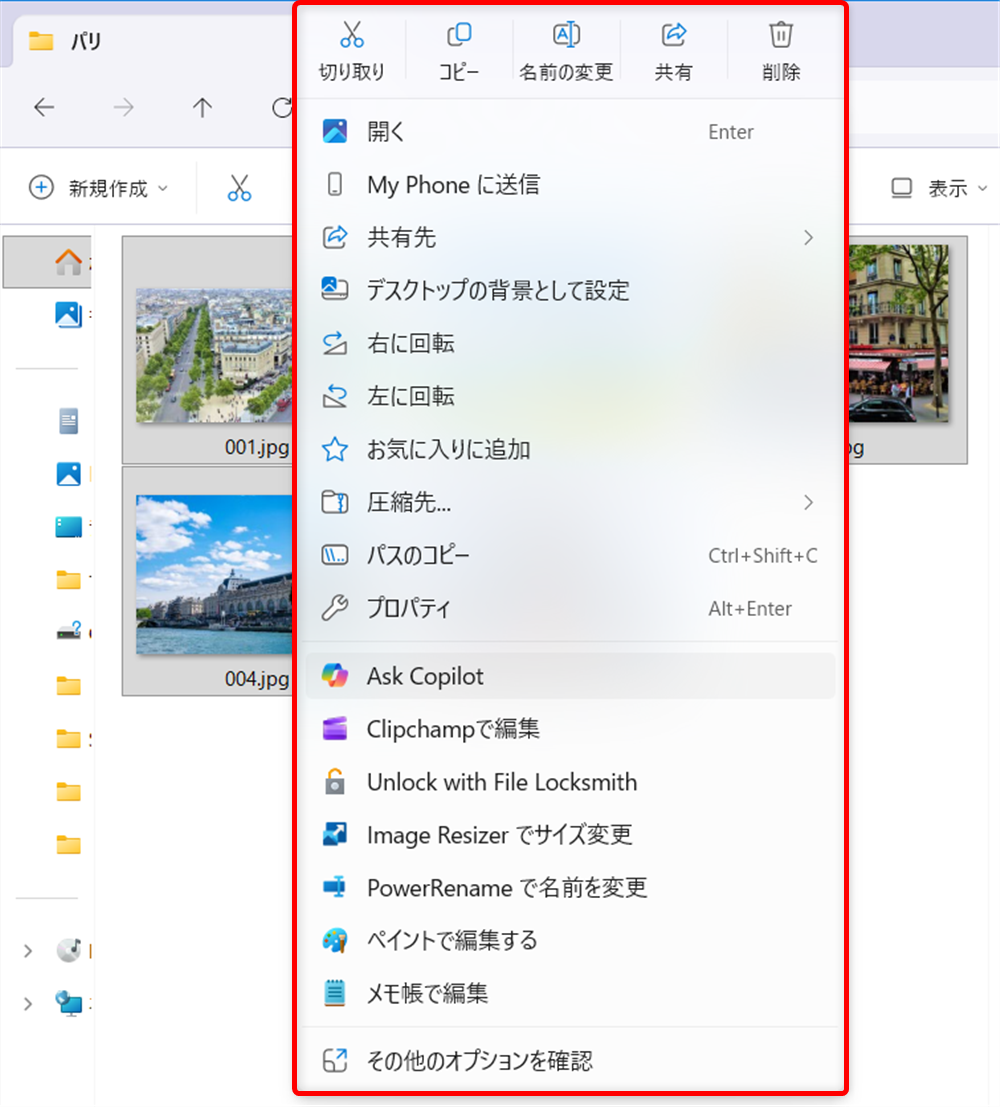The image size is (1000, 1107).
Task: Click the refresh icon
Action: pyautogui.click(x=280, y=108)
